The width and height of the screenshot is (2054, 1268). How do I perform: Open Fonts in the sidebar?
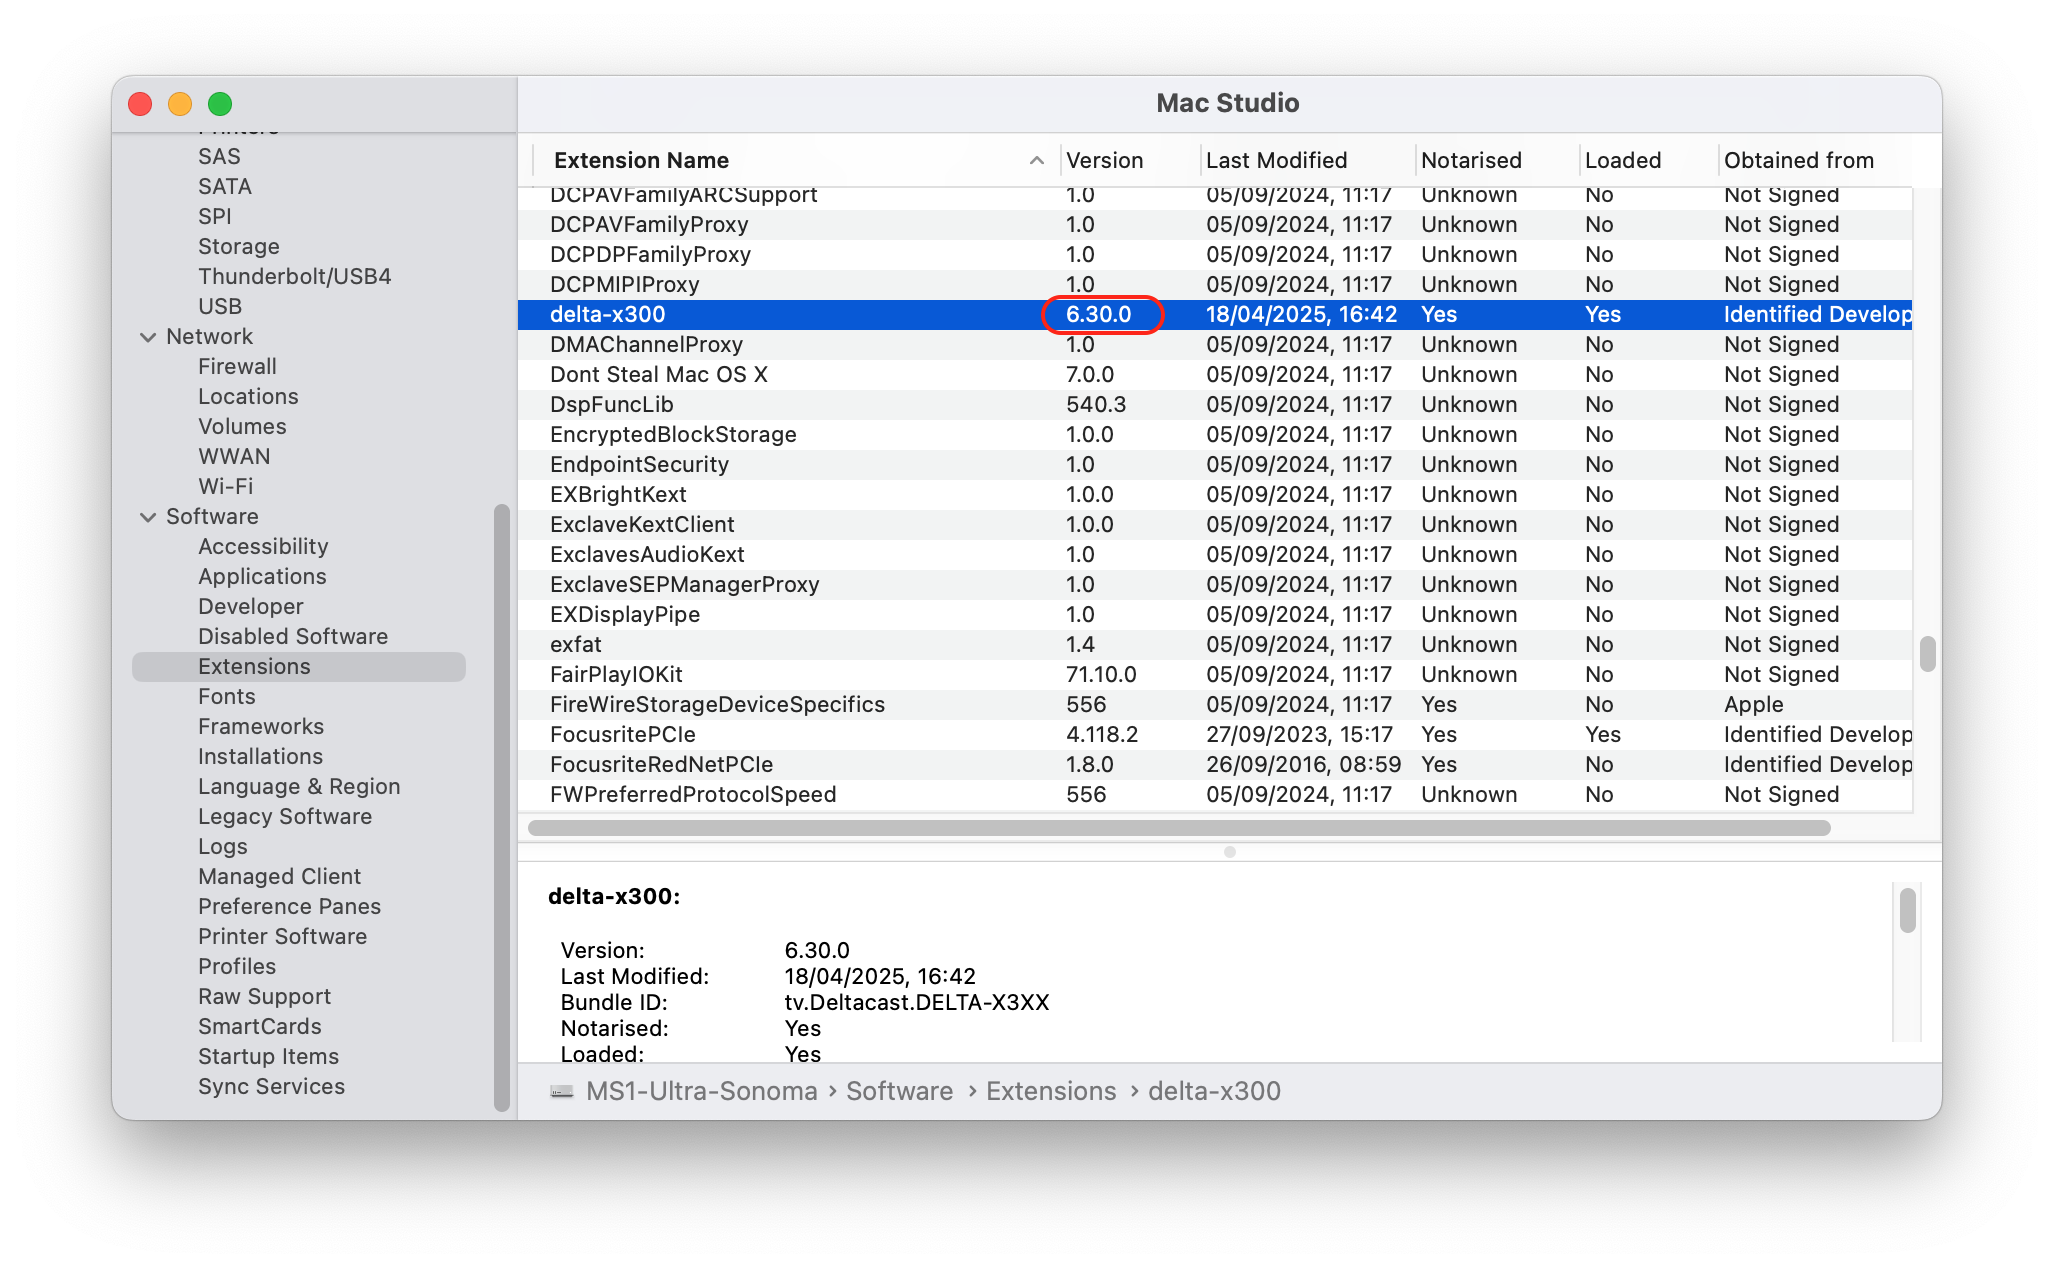pyautogui.click(x=227, y=697)
